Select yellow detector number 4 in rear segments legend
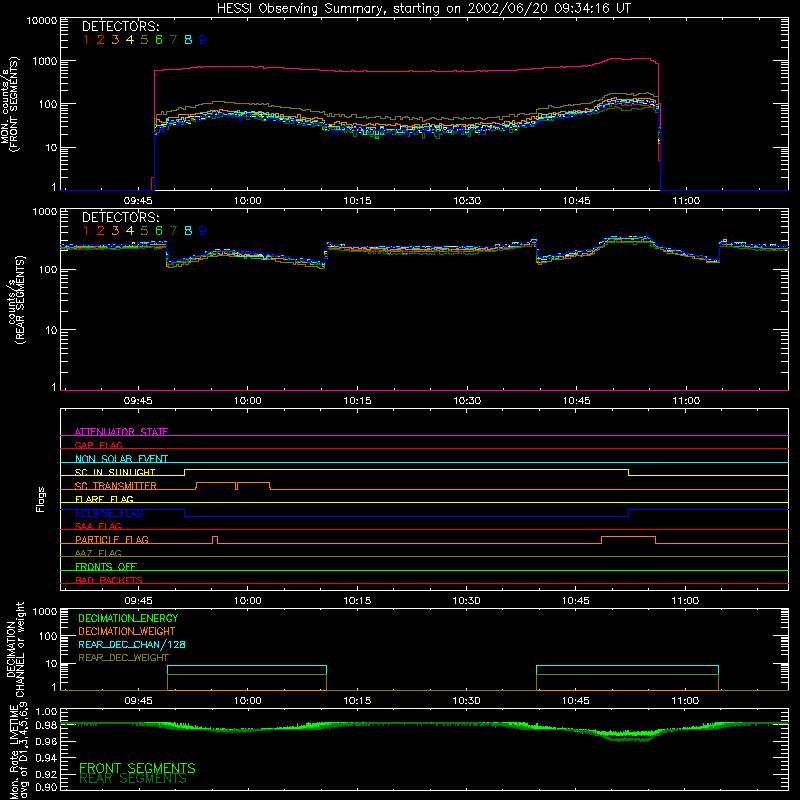Screen dimensions: 800x800 130,231
